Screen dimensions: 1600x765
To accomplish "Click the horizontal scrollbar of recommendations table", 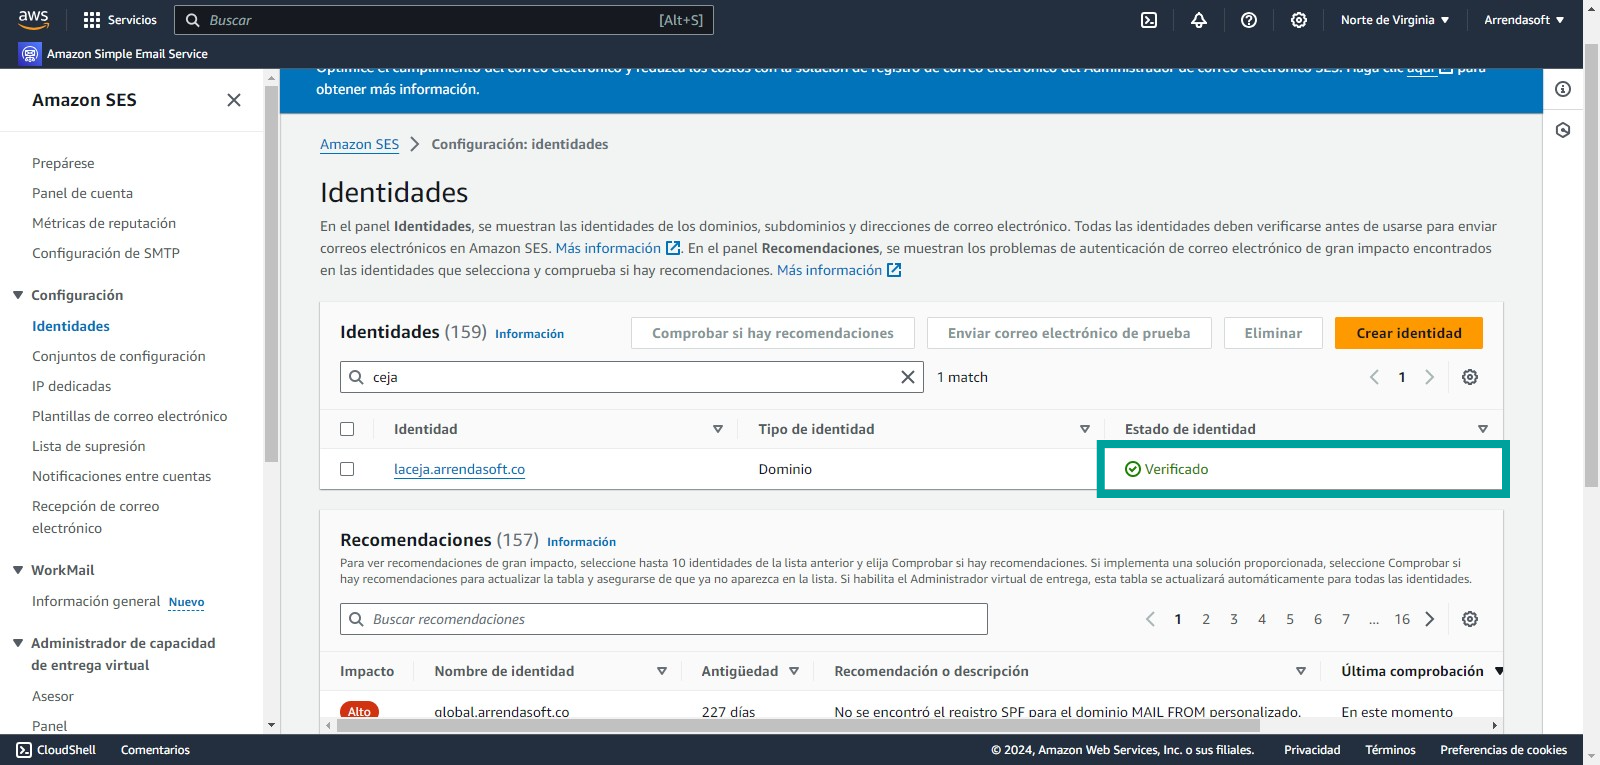I will (x=797, y=726).
